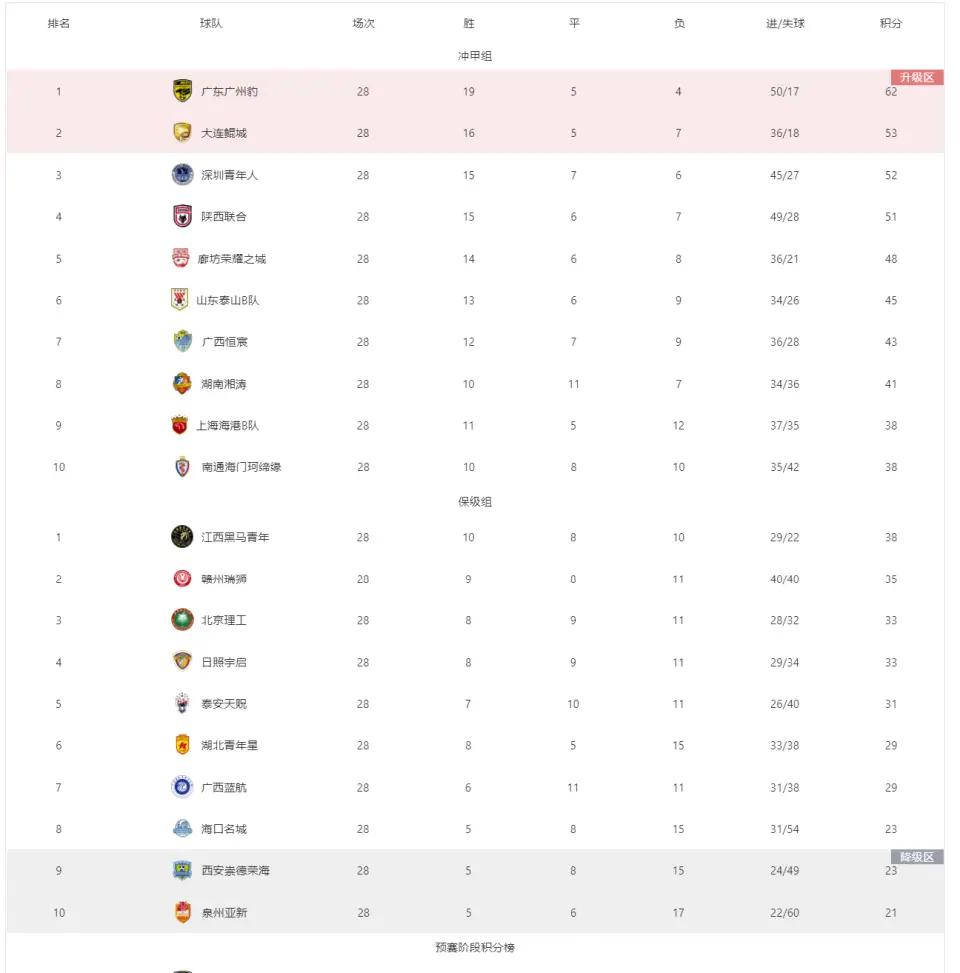Open the 西安崇德荣海 team link

point(235,871)
